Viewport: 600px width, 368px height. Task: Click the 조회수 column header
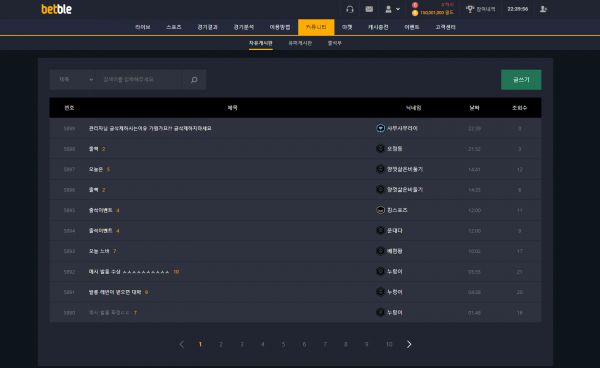(519, 108)
